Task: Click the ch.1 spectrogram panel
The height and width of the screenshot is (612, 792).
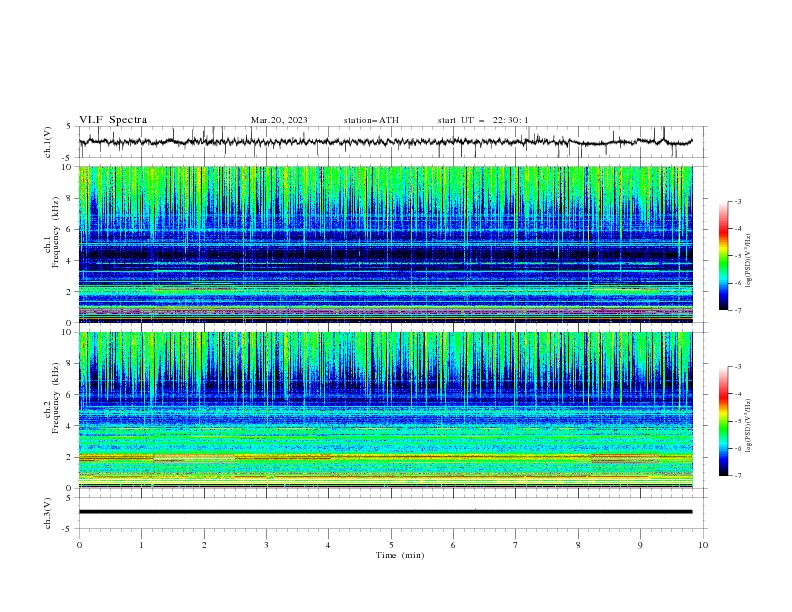Action: 385,244
